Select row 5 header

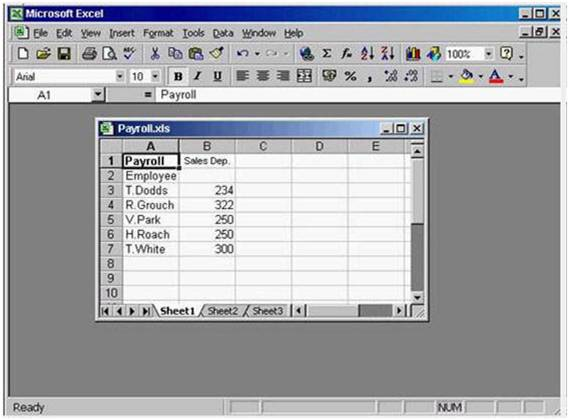point(111,220)
